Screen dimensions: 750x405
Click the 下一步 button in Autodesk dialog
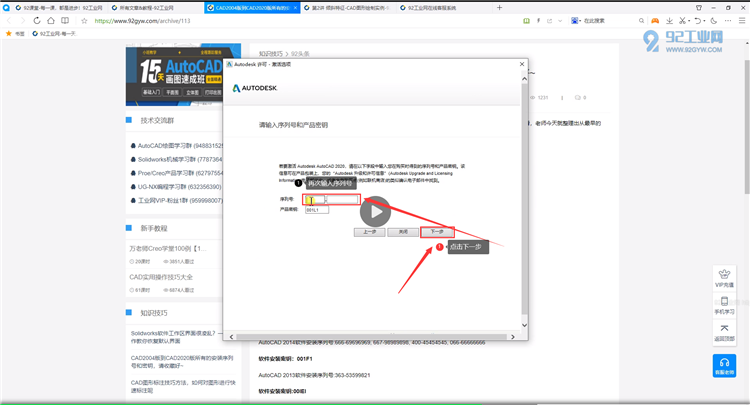point(437,232)
